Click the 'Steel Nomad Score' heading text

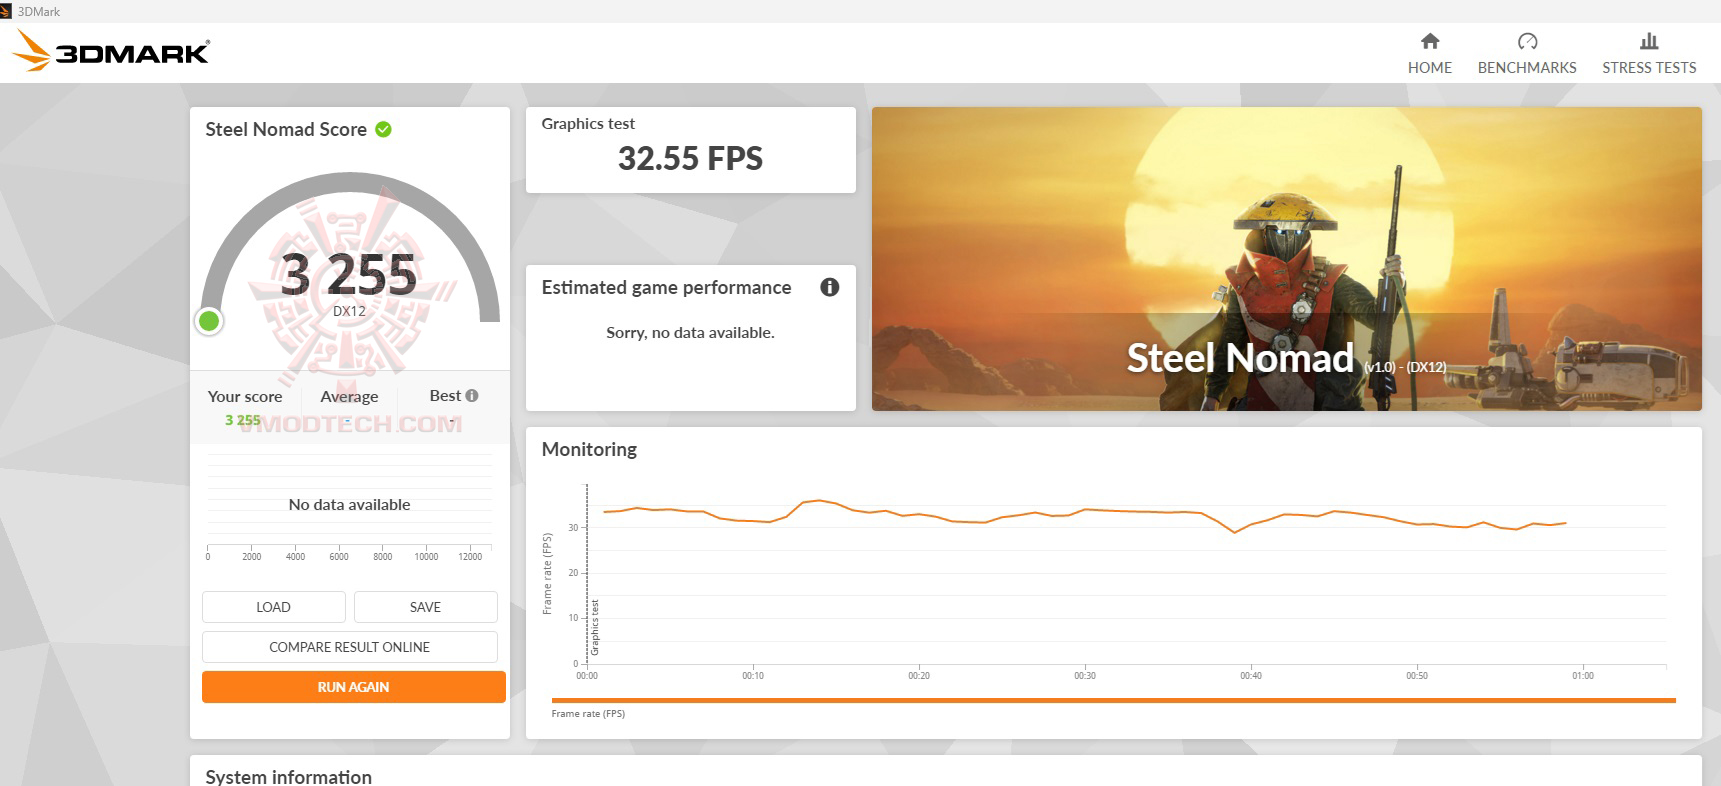click(286, 129)
